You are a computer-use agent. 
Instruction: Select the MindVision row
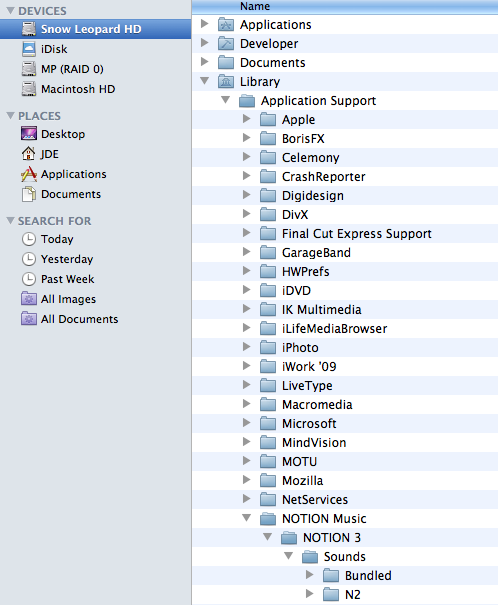tap(345, 443)
